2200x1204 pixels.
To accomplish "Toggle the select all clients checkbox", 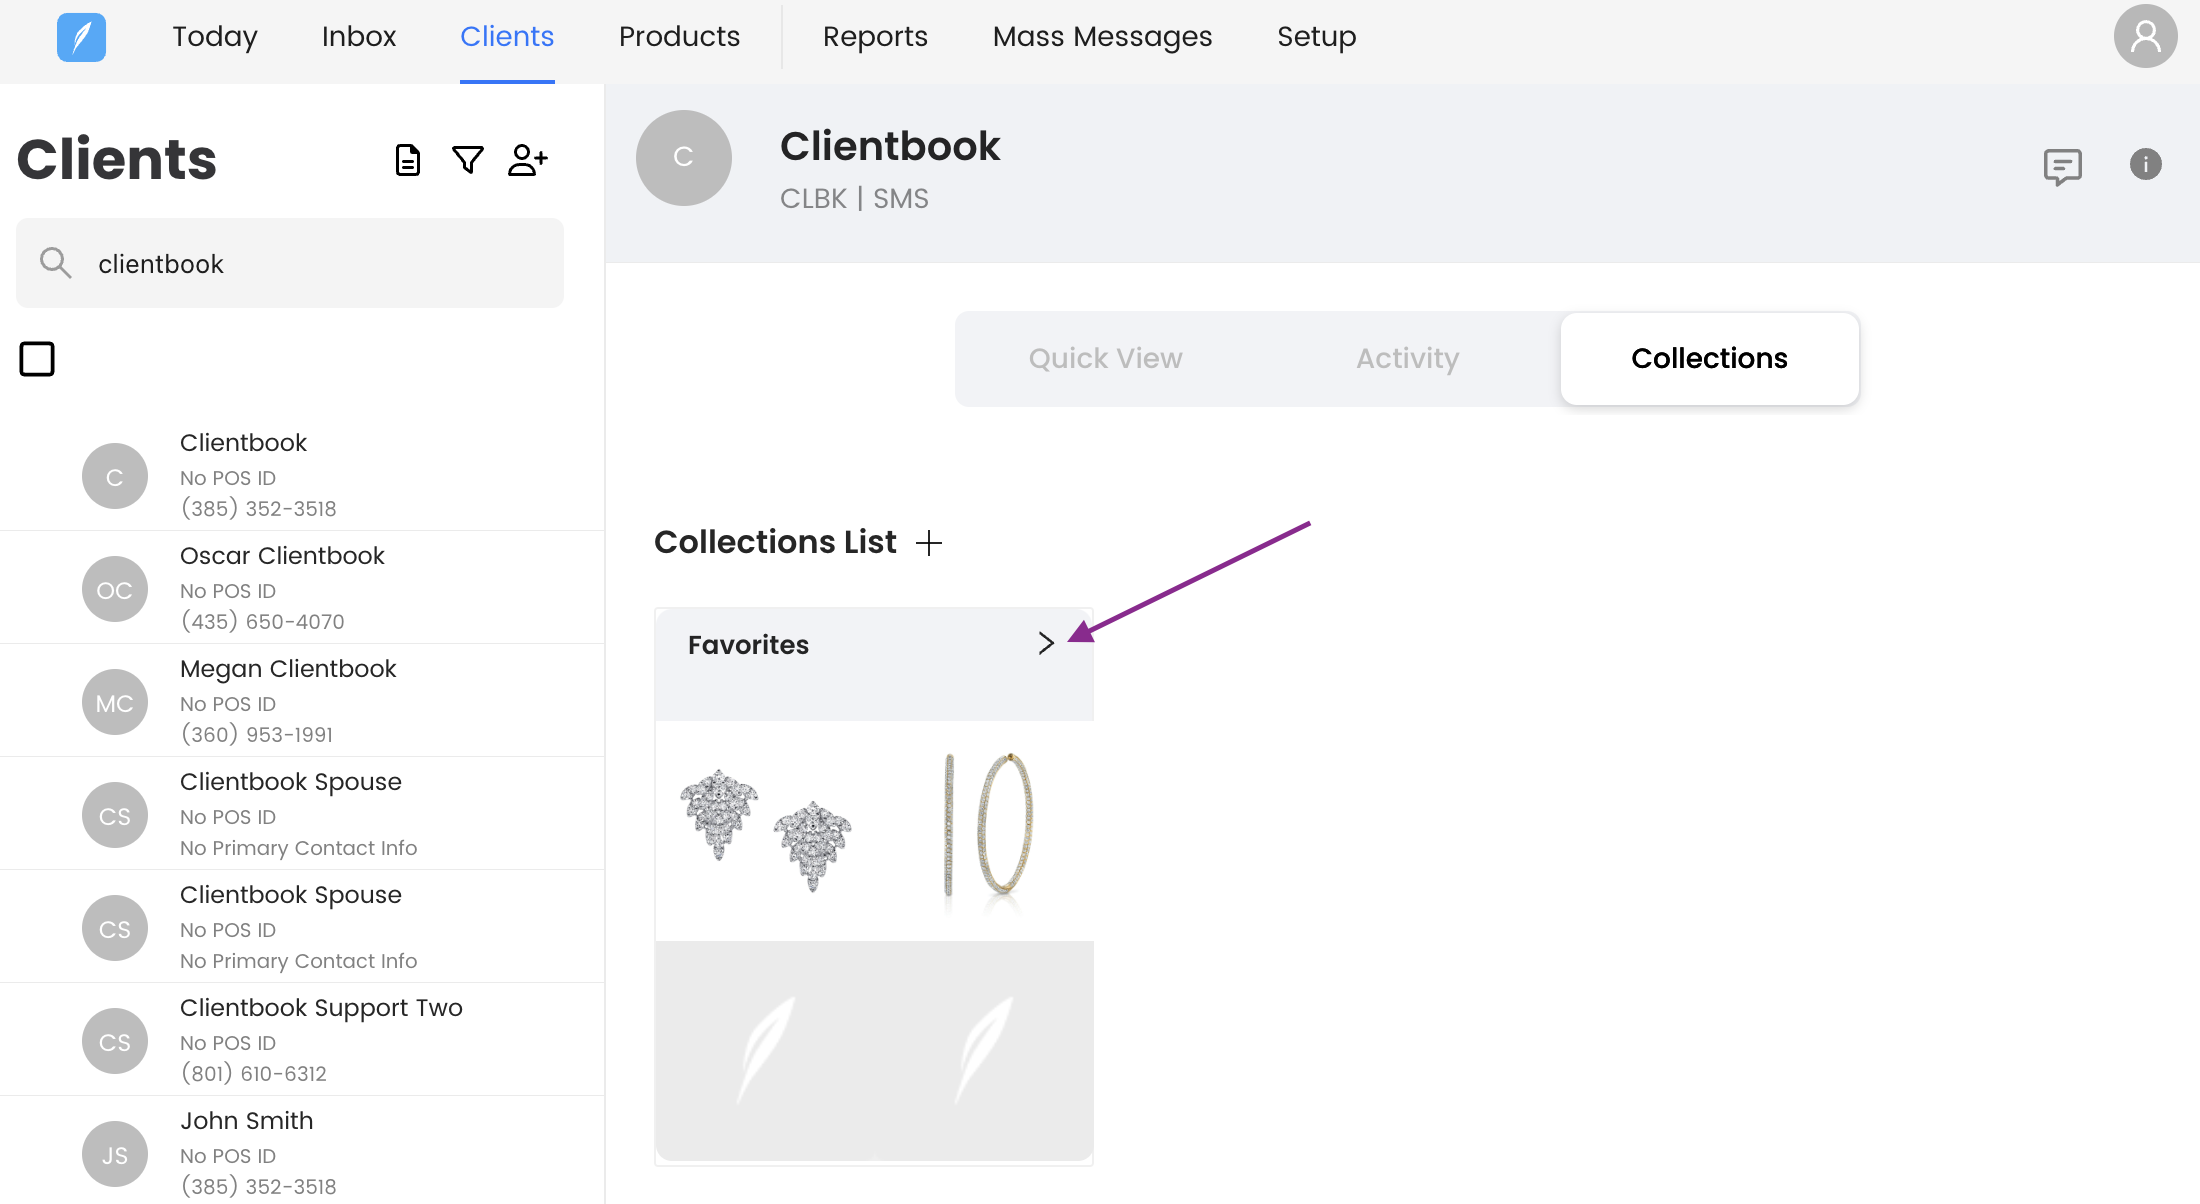I will (x=37, y=359).
